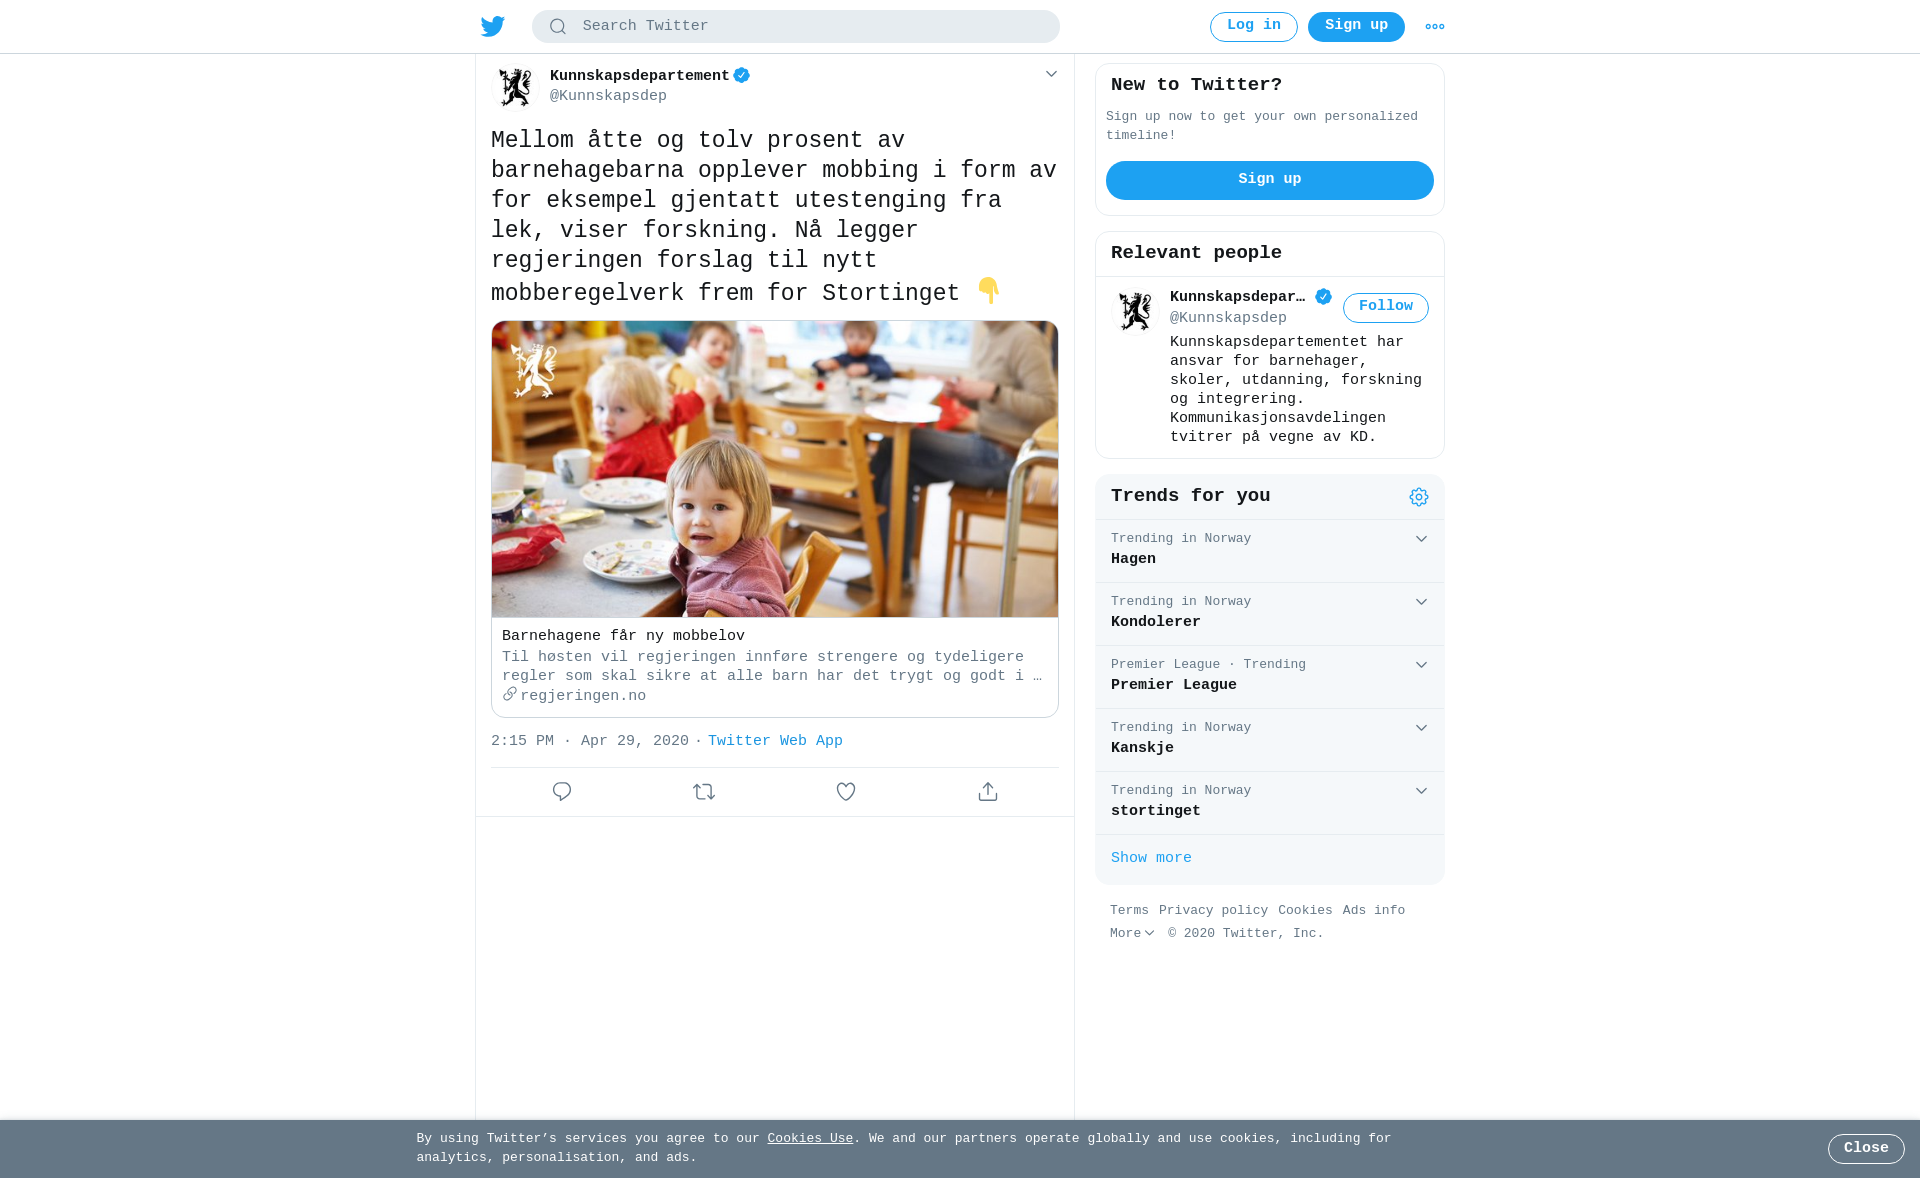Reply to the Kunnskapsdepartement tweet
The height and width of the screenshot is (1178, 1920).
coord(562,792)
